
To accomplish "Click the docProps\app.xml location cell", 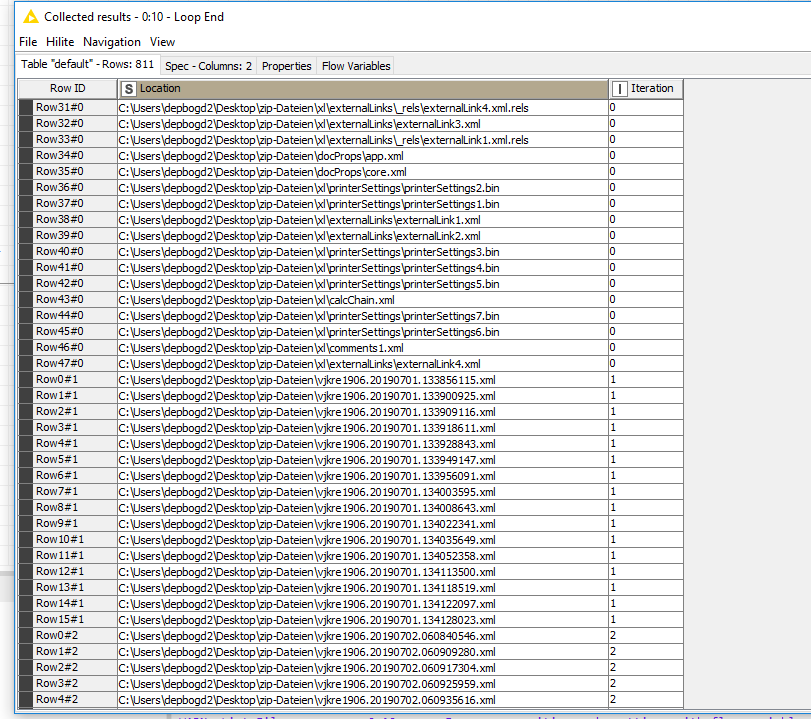I will coord(363,156).
